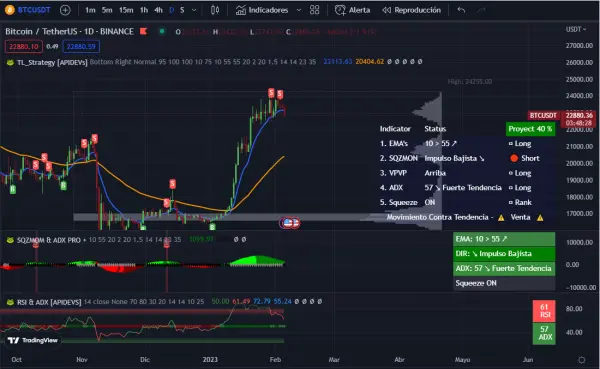
Task: Click the EMA: 10 > 55 green row
Action: [504, 239]
